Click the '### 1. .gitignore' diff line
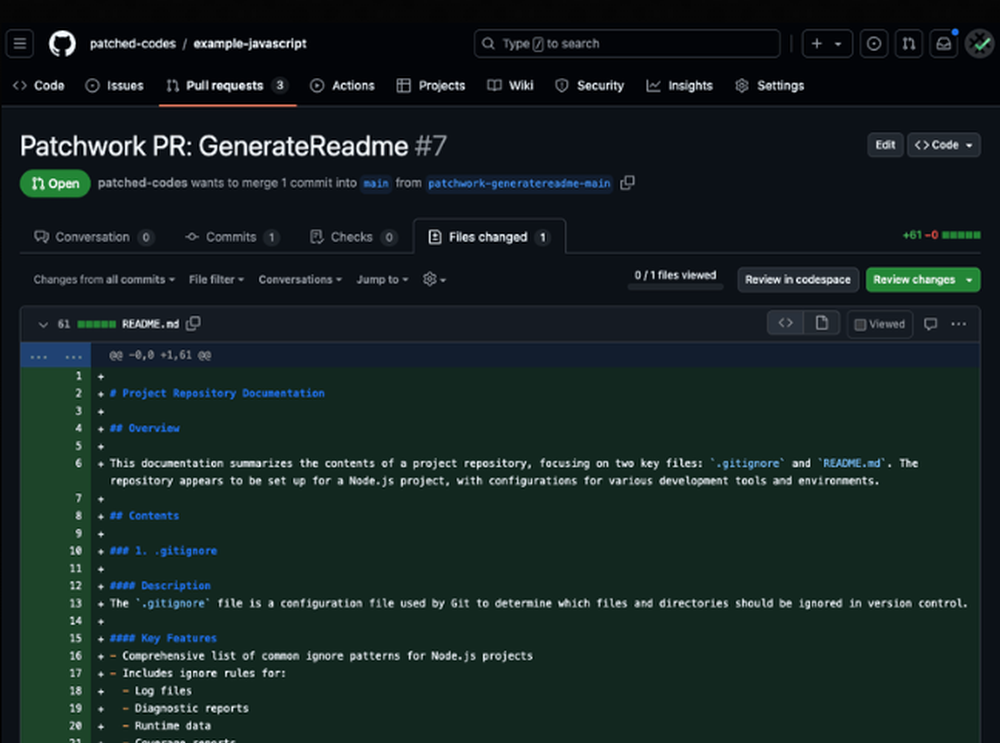This screenshot has width=1000, height=743. [x=163, y=550]
